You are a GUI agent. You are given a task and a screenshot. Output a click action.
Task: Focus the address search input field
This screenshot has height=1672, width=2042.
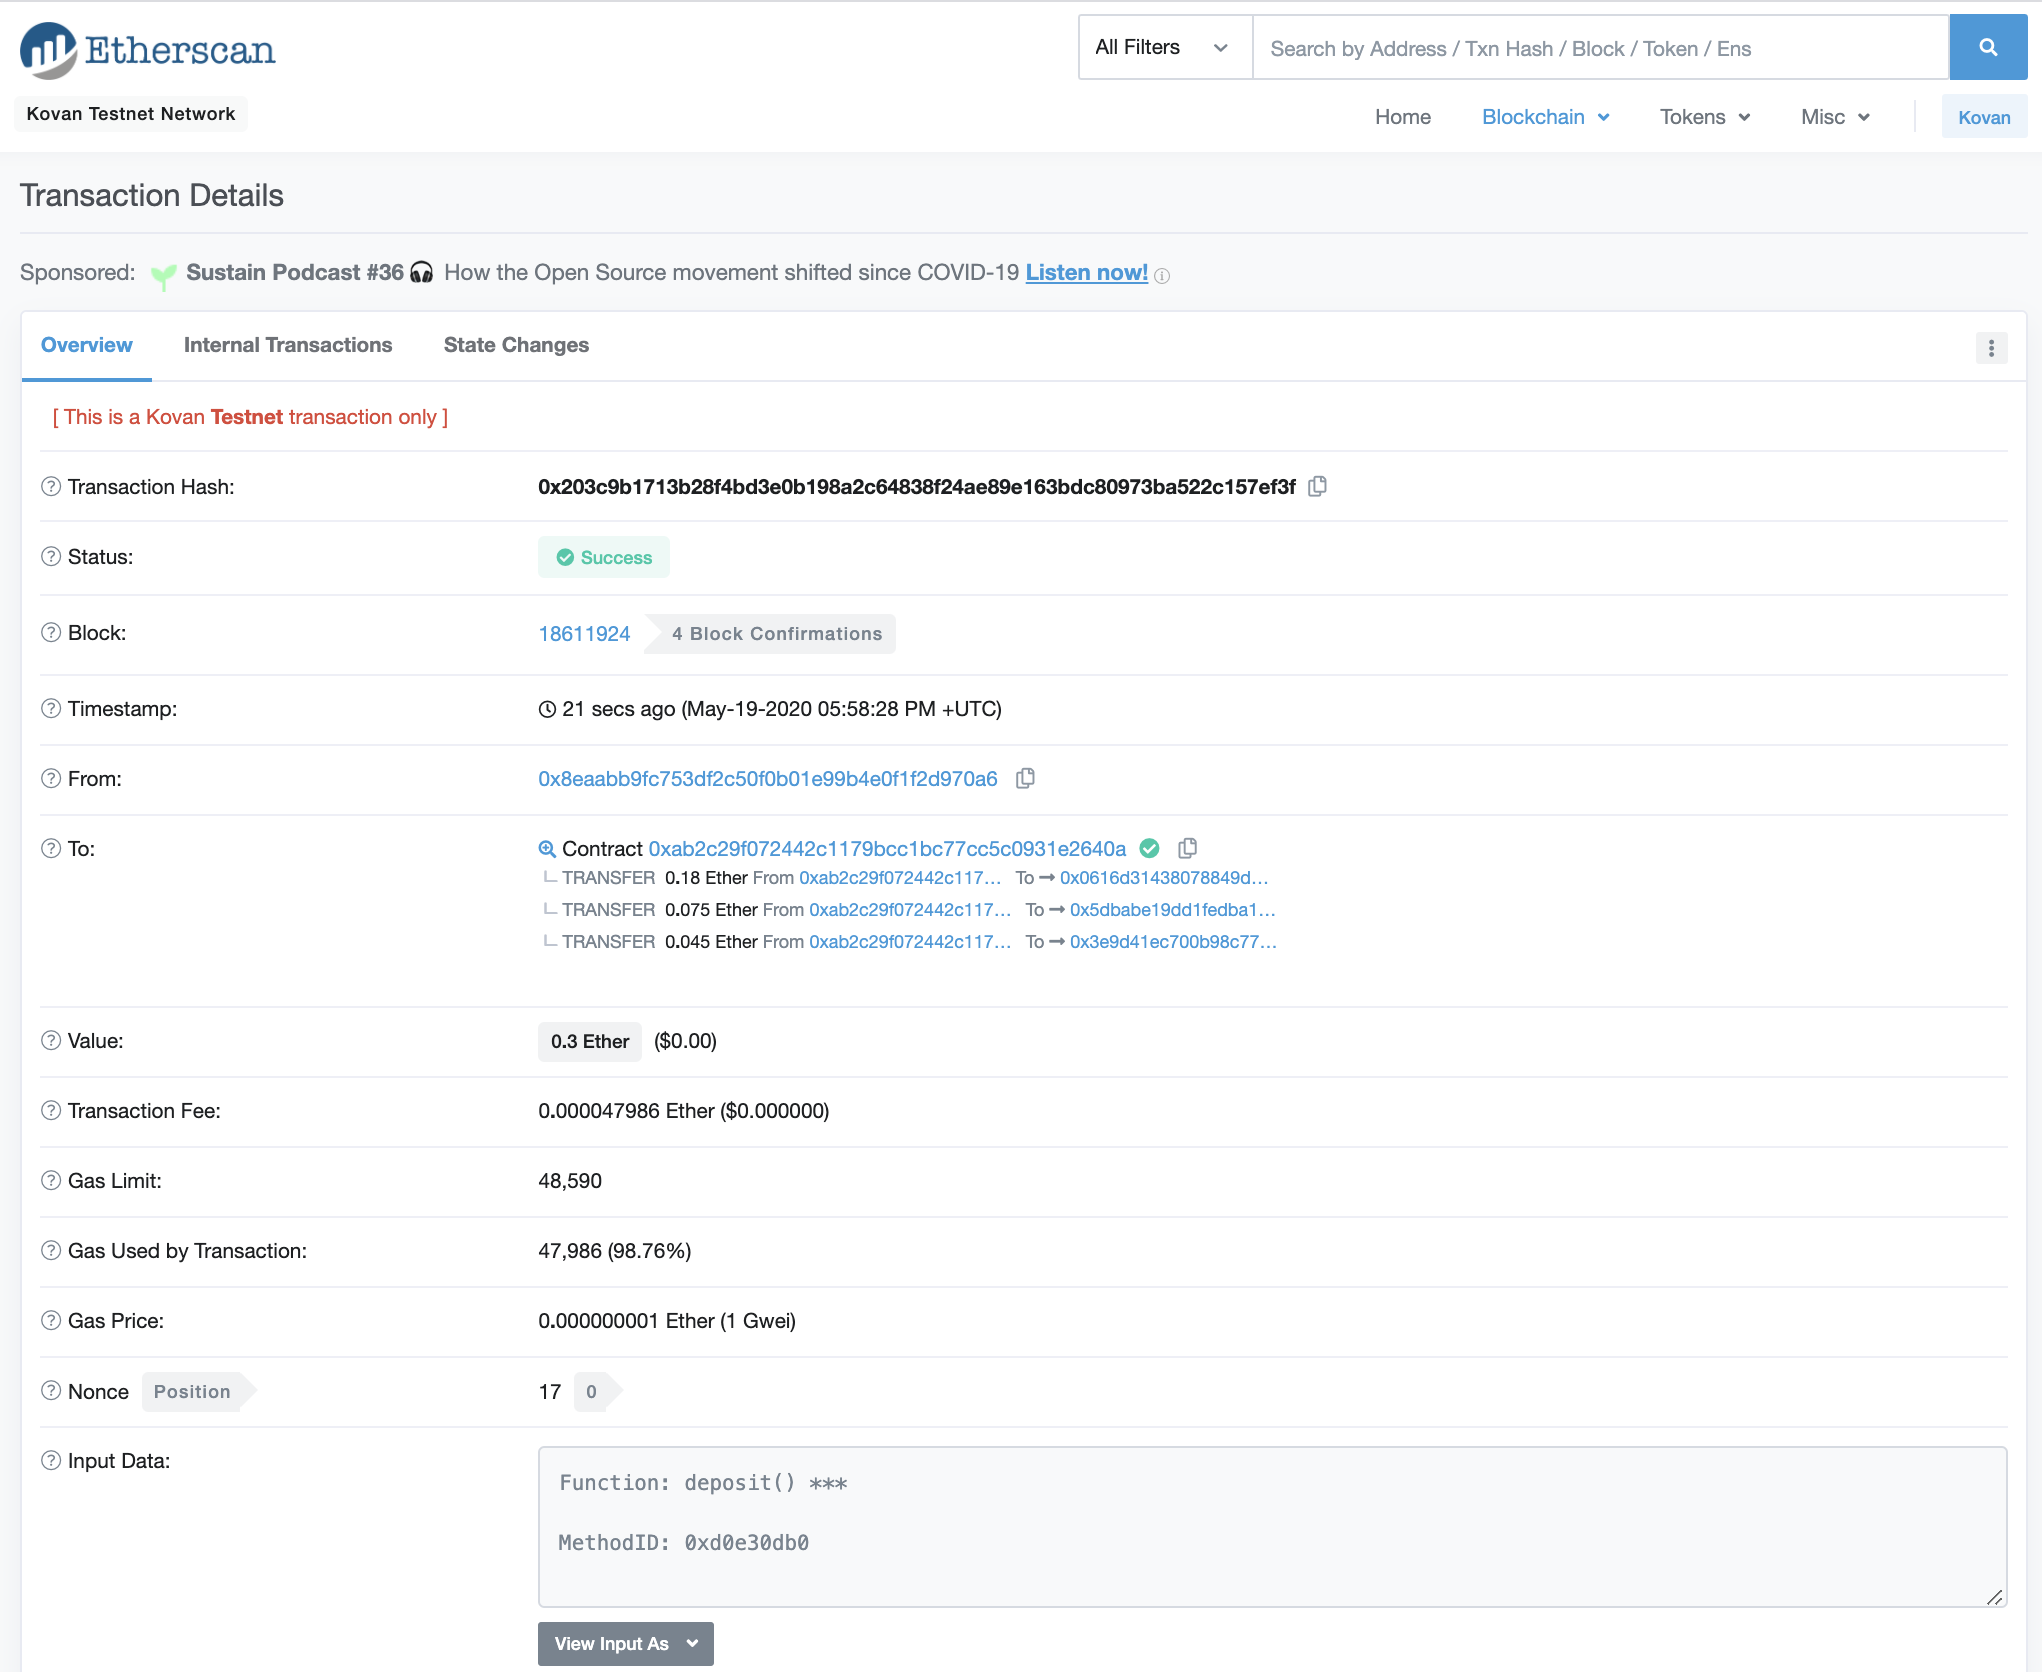[x=1600, y=48]
